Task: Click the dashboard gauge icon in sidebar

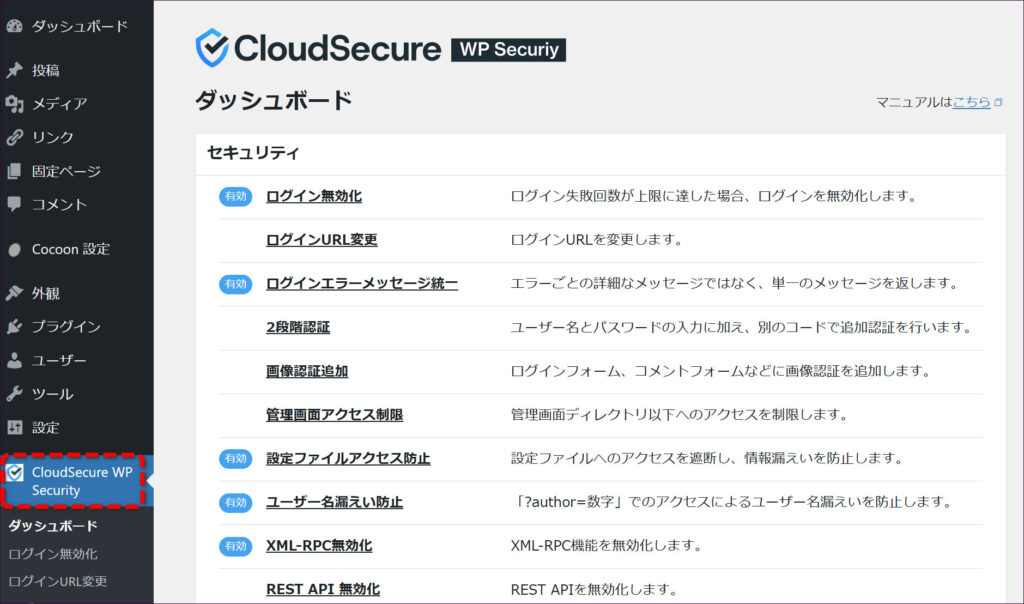Action: [x=14, y=25]
